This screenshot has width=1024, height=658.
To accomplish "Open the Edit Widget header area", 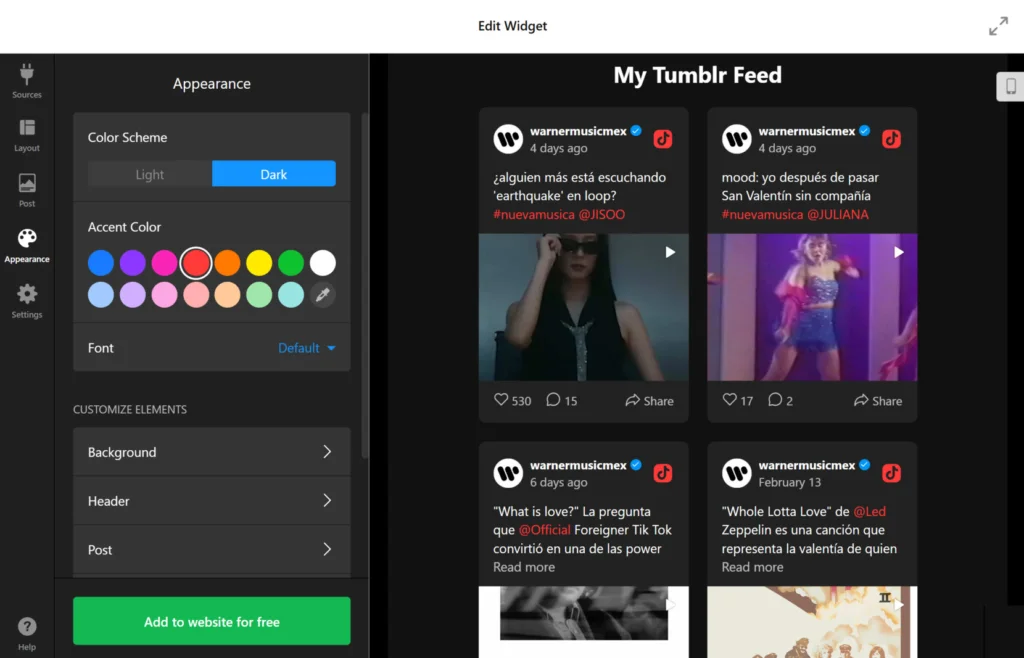I will tap(512, 26).
